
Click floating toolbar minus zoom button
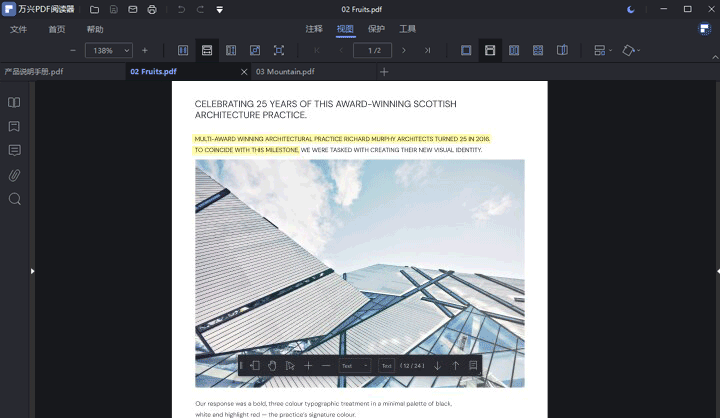[x=326, y=366]
